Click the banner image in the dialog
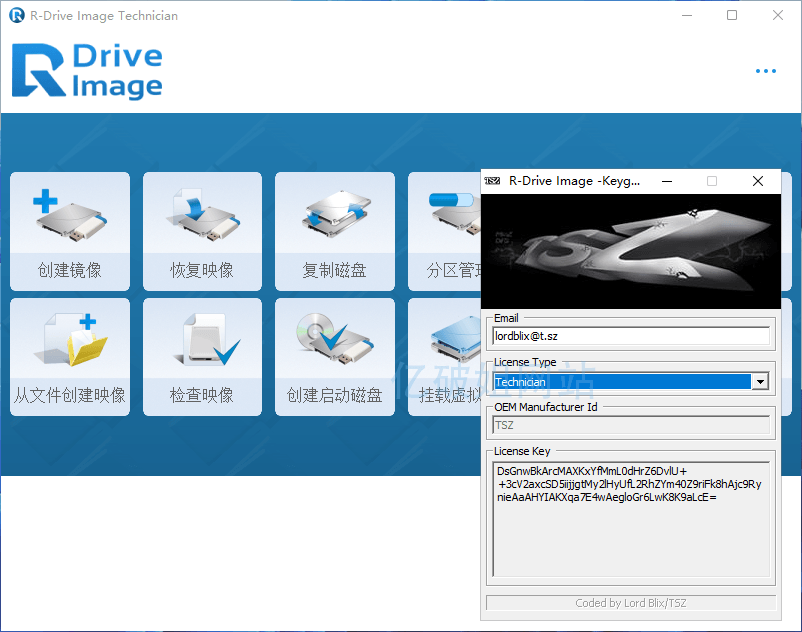The width and height of the screenshot is (802, 632). click(x=630, y=251)
